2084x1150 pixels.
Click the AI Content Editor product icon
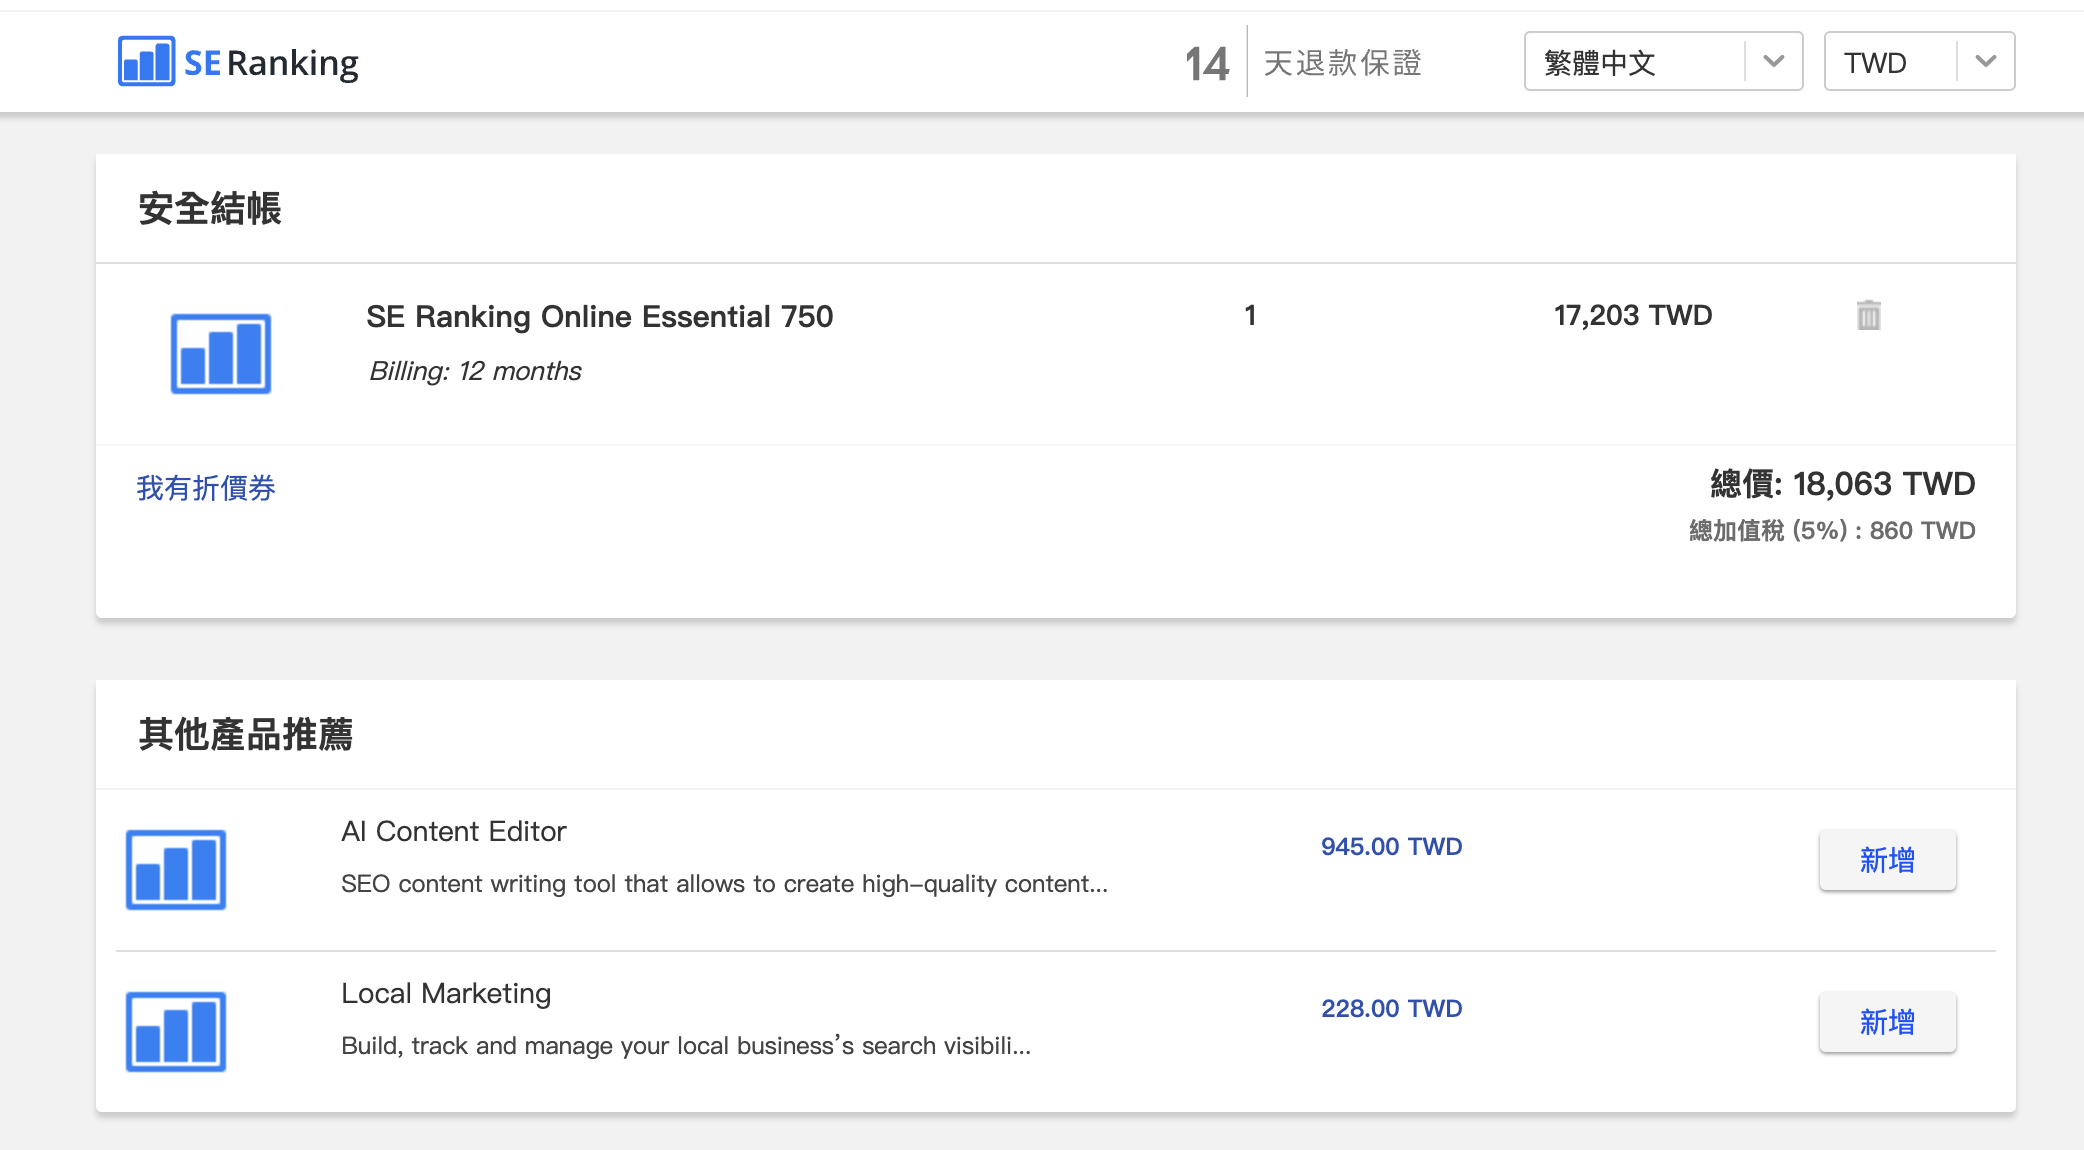pyautogui.click(x=176, y=869)
